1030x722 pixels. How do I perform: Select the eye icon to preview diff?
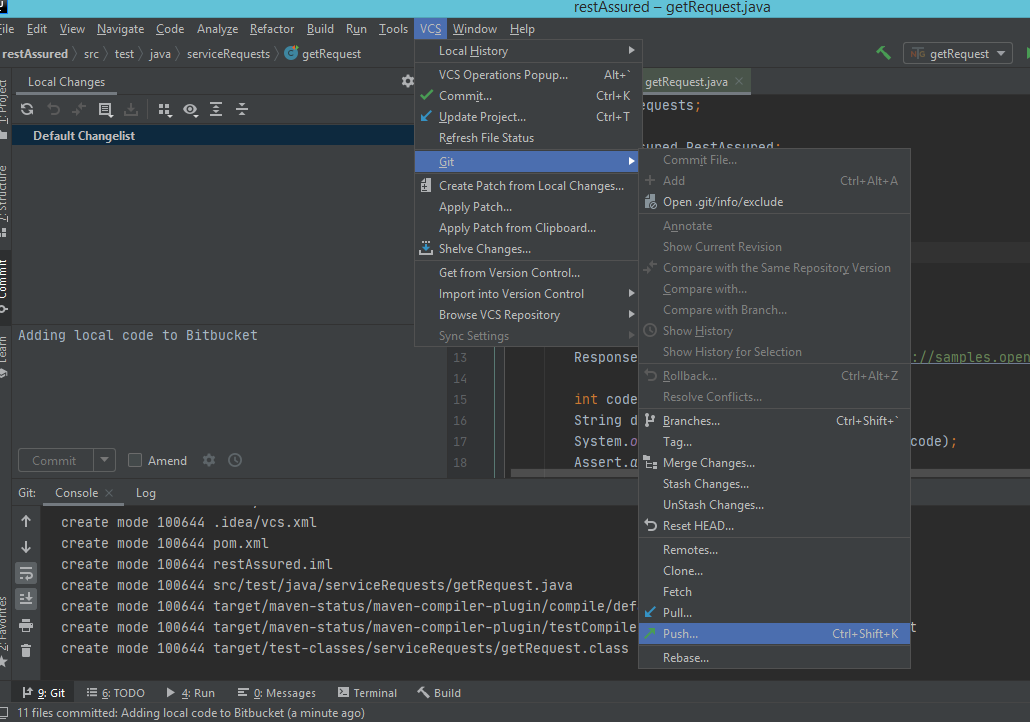pos(190,110)
